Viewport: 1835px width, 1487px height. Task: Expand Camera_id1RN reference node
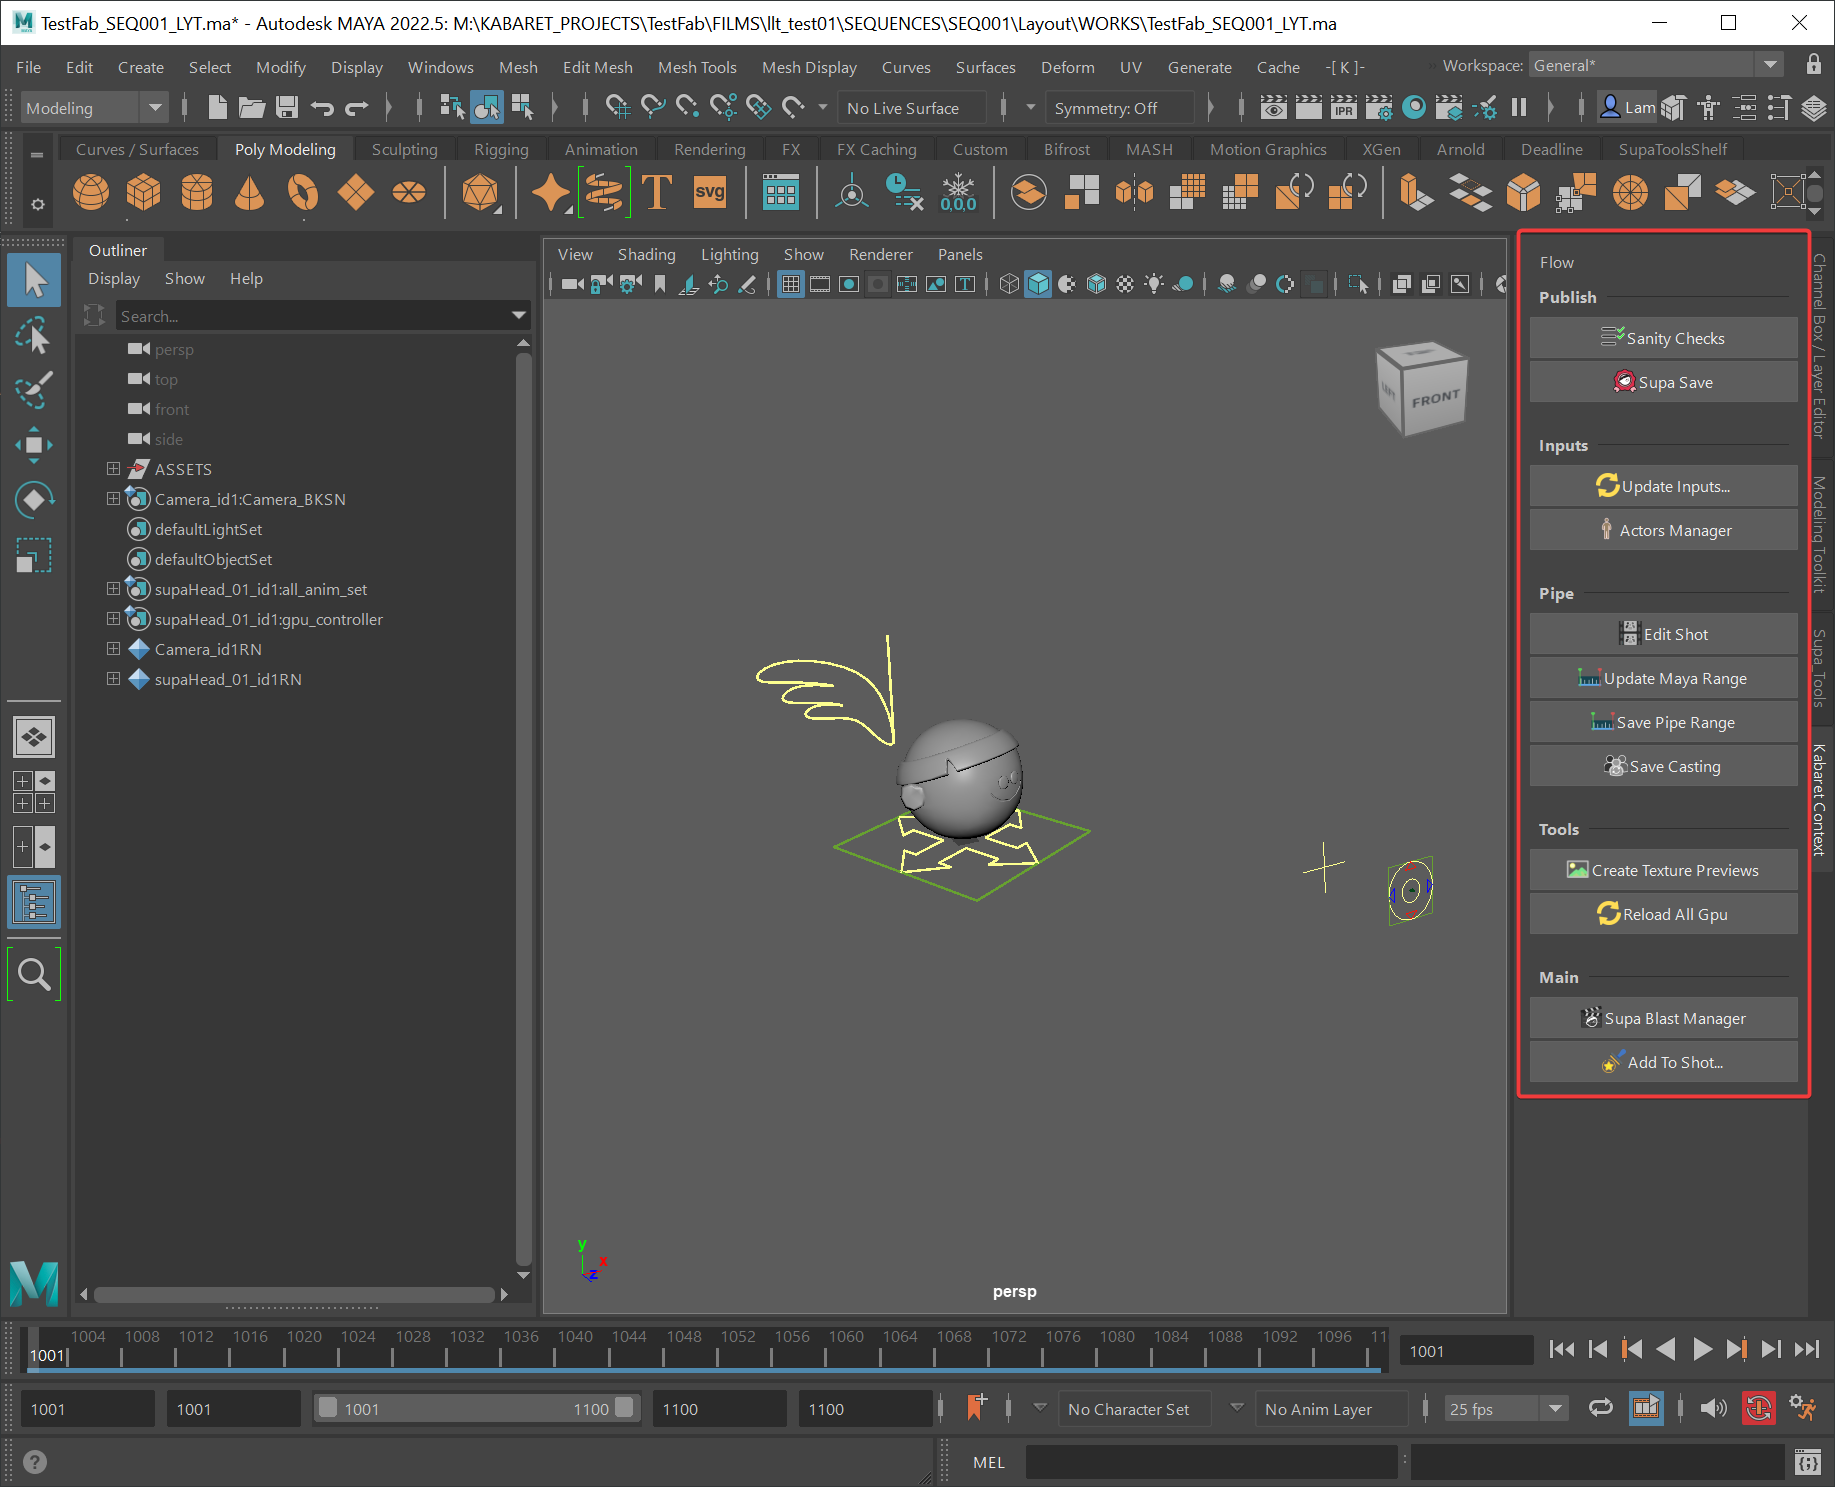(x=113, y=648)
